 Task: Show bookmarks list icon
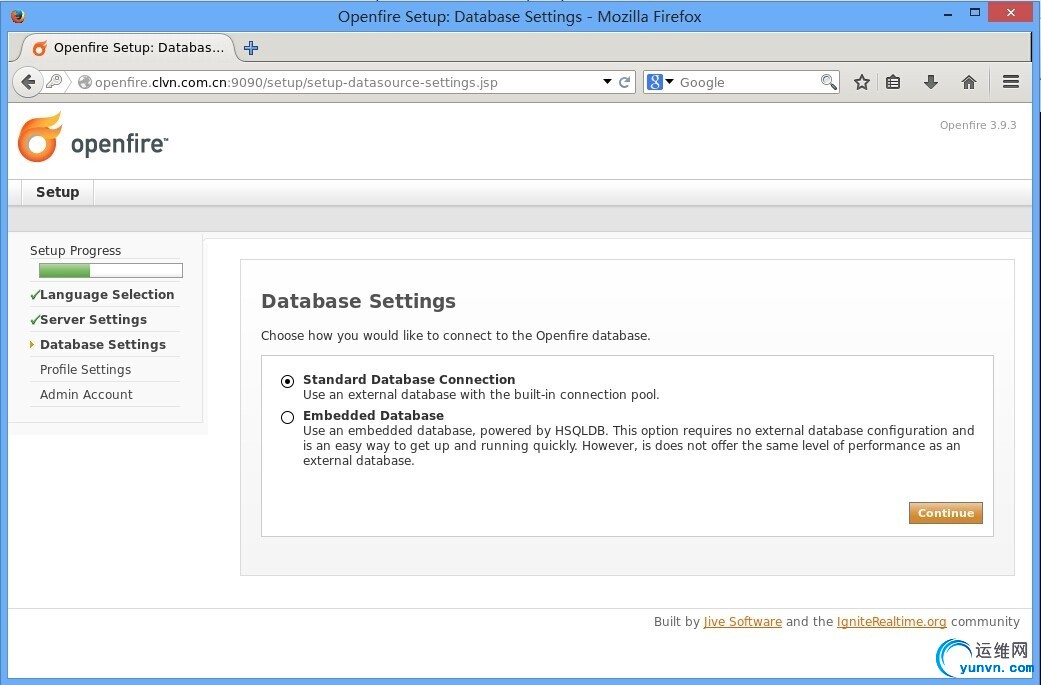(x=893, y=82)
